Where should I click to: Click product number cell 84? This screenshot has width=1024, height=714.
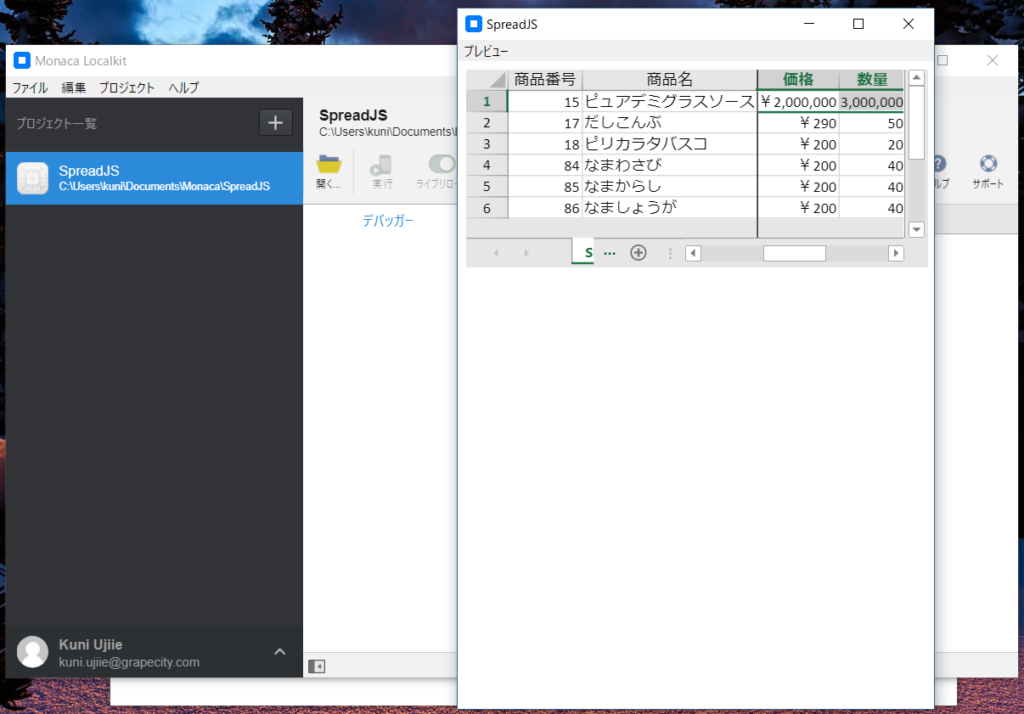point(545,165)
